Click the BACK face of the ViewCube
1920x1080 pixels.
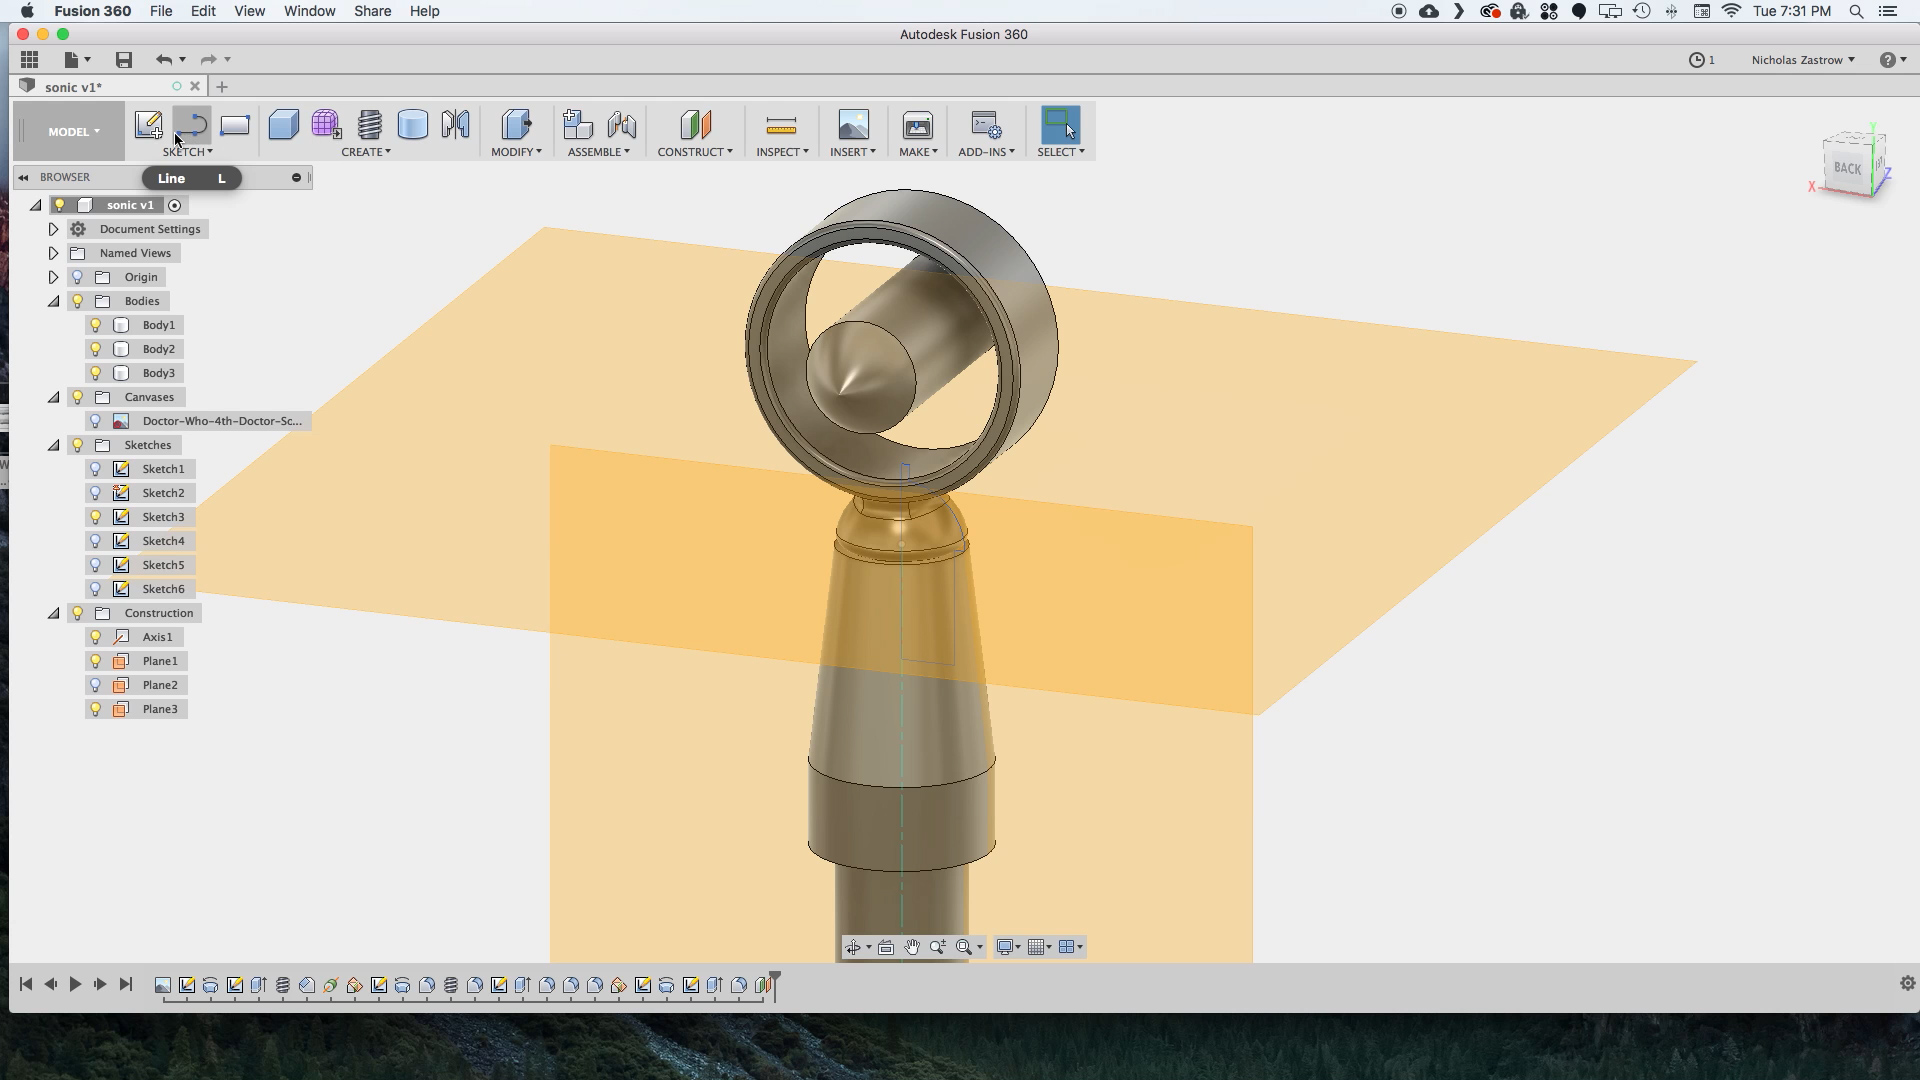pos(1848,168)
